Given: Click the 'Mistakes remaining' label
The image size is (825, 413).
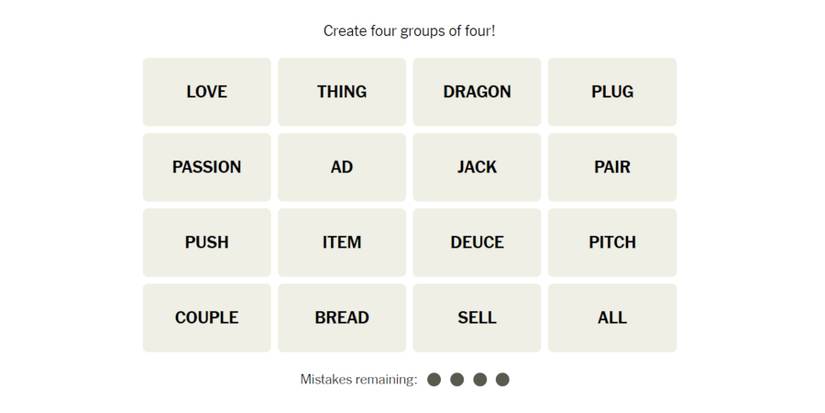Looking at the screenshot, I should click(358, 380).
